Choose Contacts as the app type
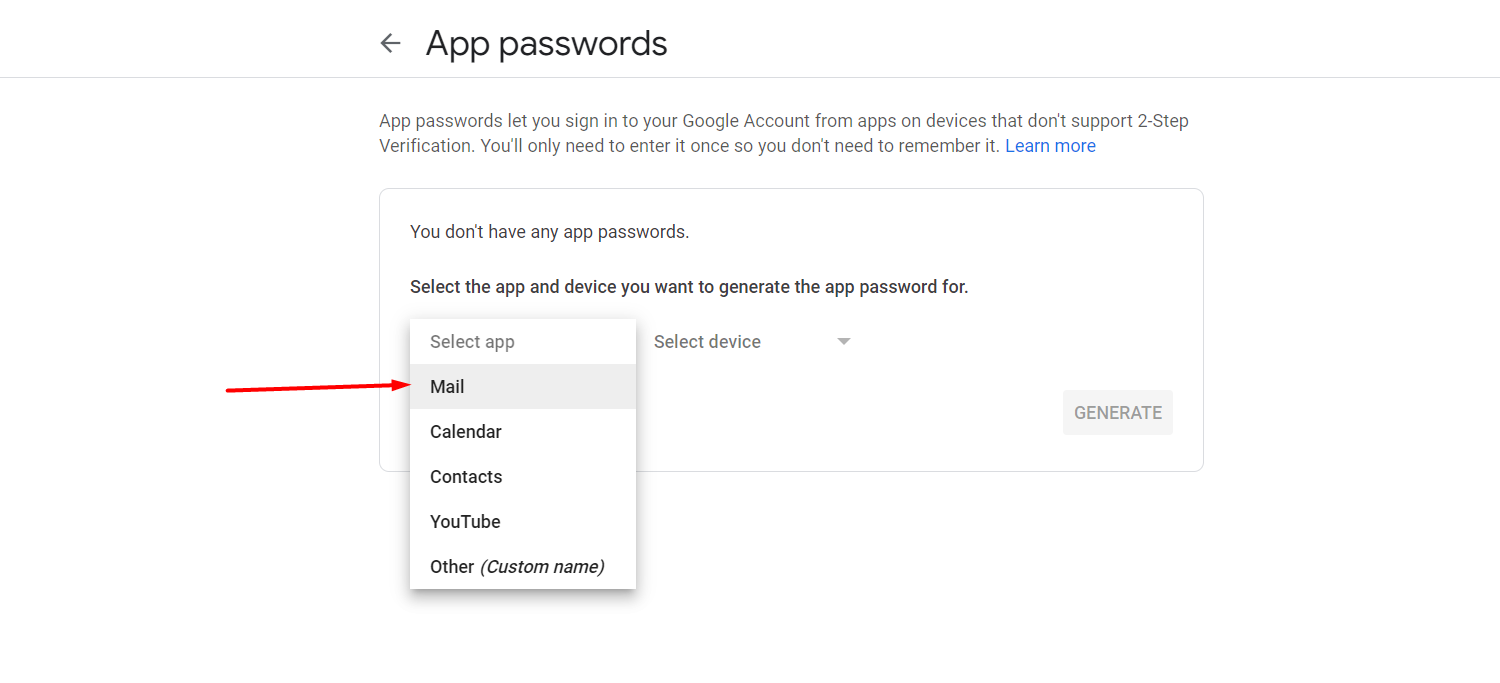 click(466, 476)
